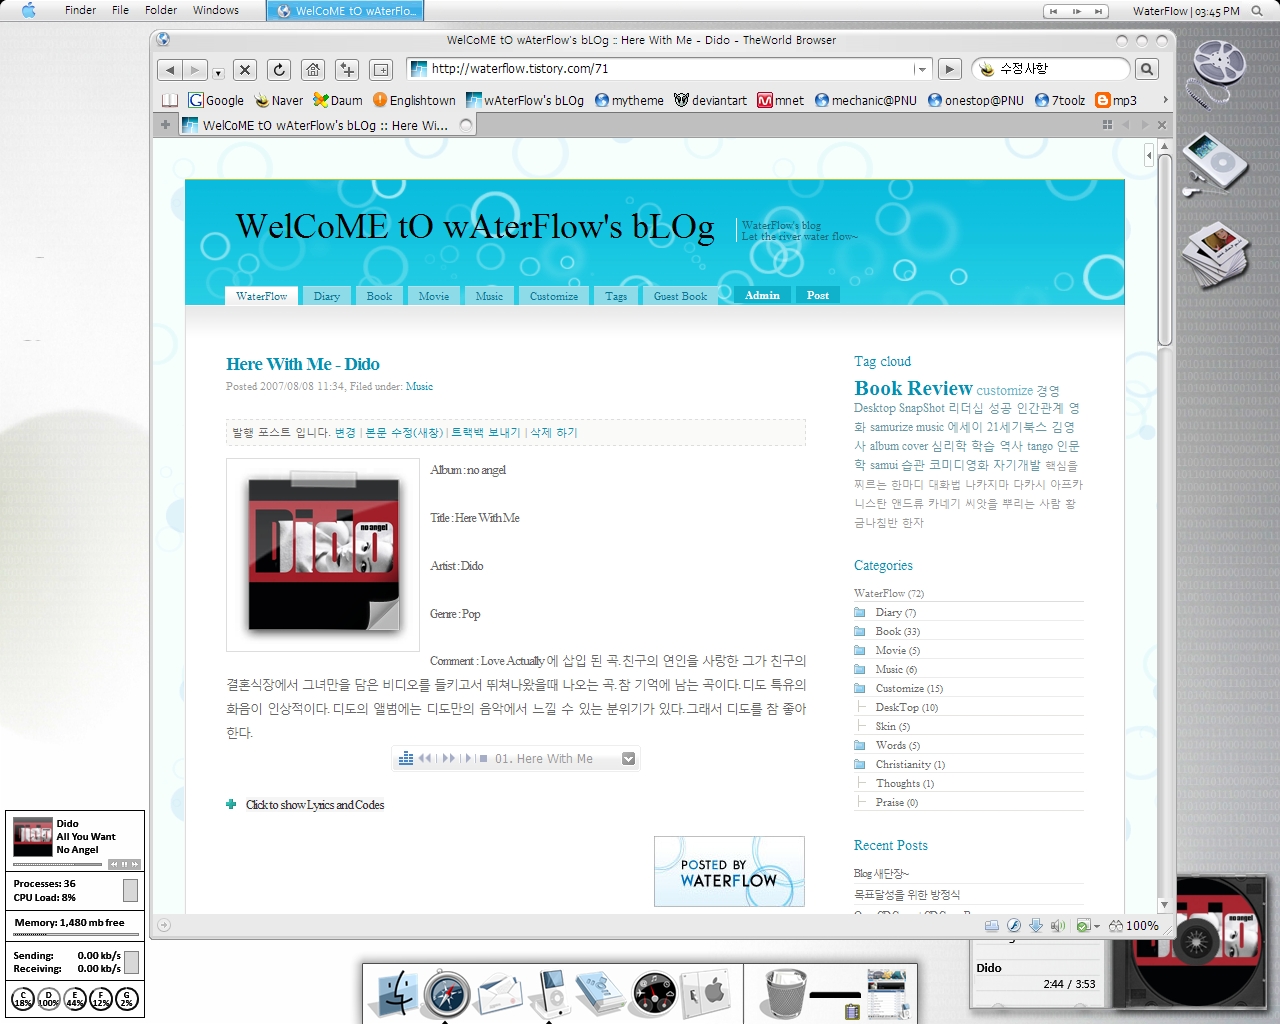This screenshot has height=1024, width=1280.
Task: Click the toolbar icon left of the address bar
Action: (381, 70)
